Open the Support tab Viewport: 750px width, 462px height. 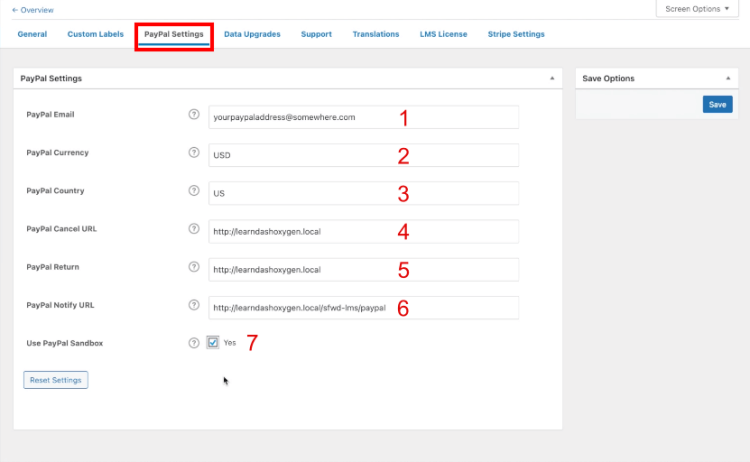316,34
